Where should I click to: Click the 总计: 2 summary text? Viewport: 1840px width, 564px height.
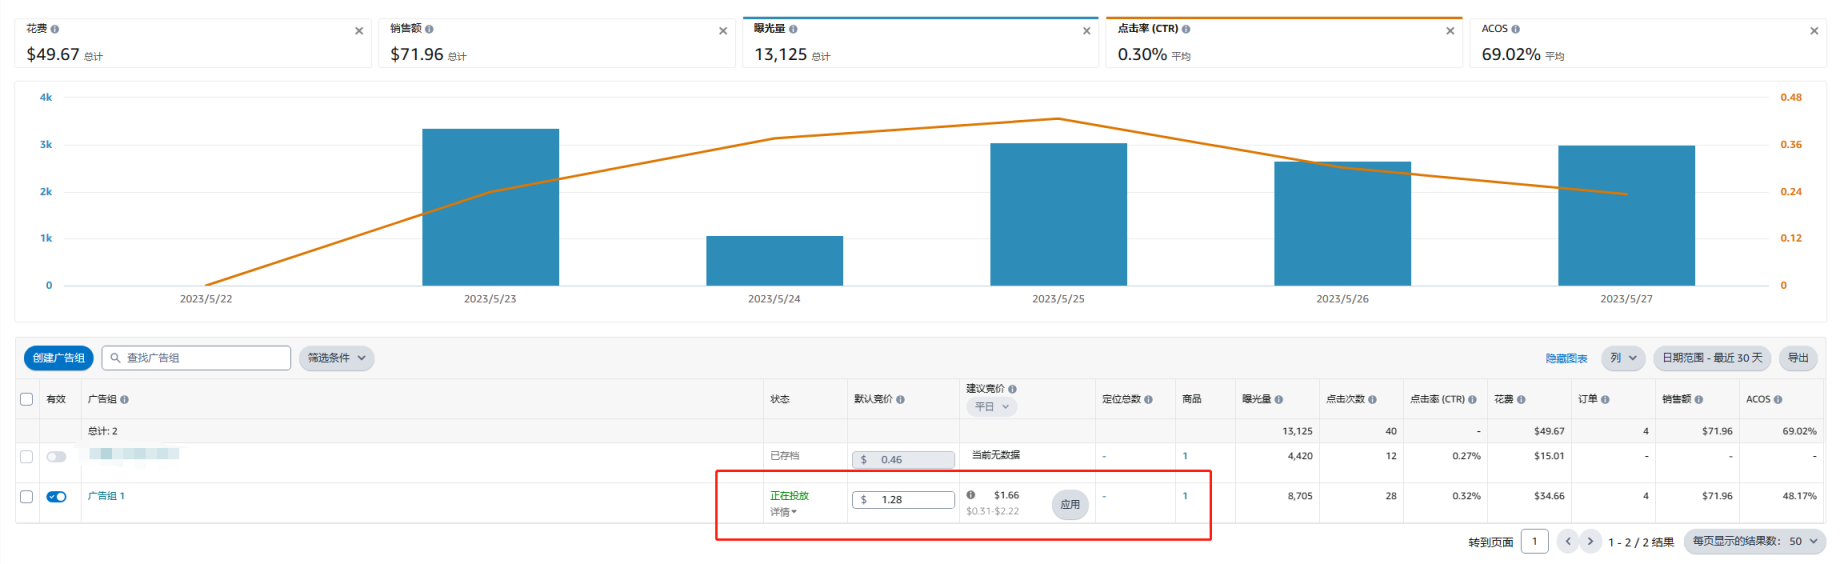(103, 431)
